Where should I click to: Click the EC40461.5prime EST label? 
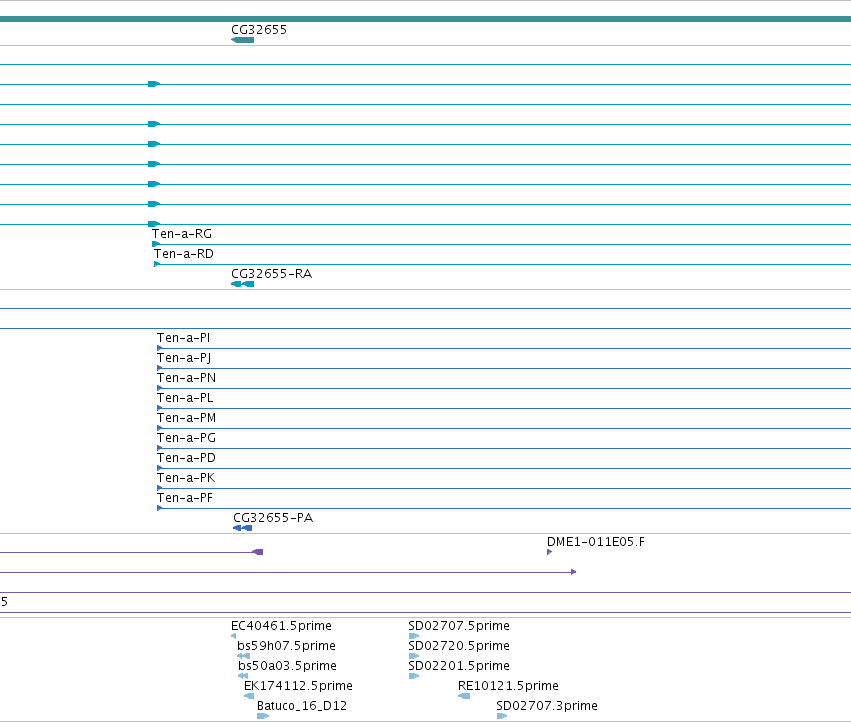pyautogui.click(x=281, y=626)
